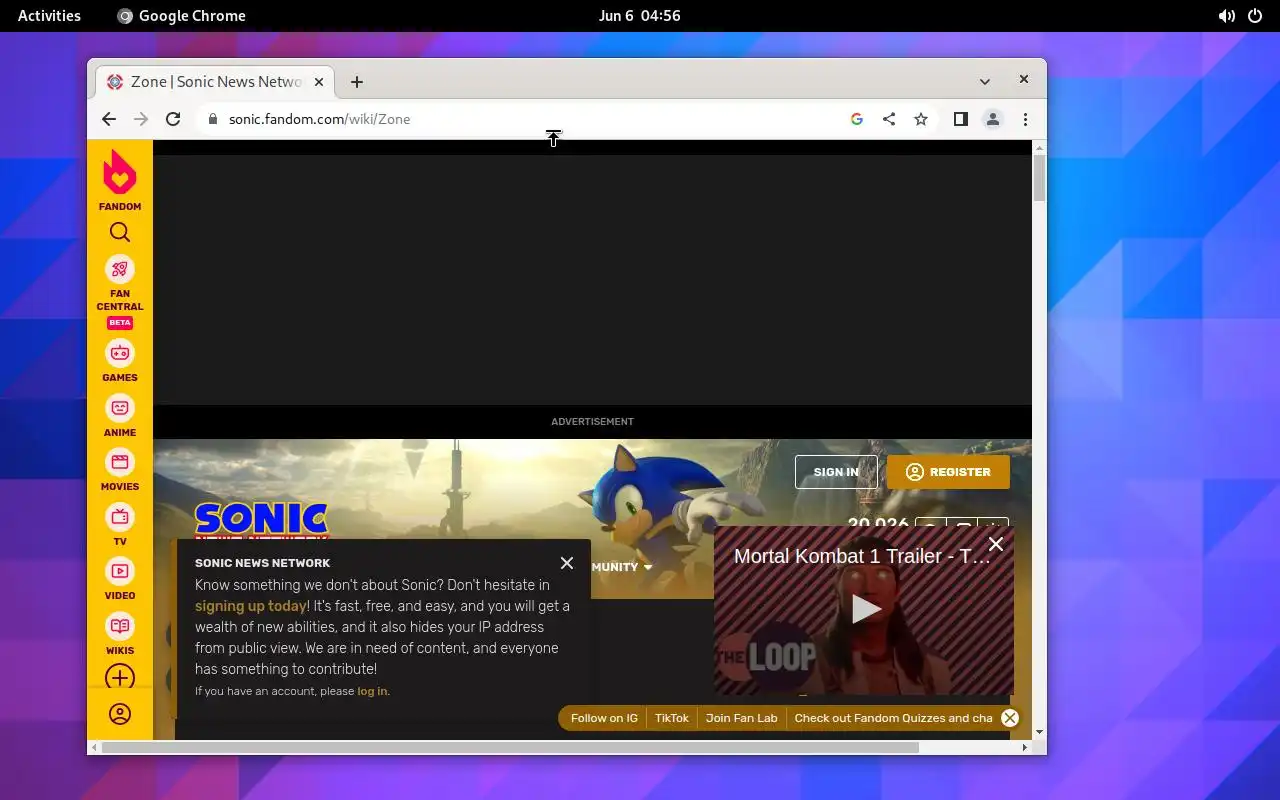Open the system volume indicator
1280x800 pixels.
[x=1226, y=16]
